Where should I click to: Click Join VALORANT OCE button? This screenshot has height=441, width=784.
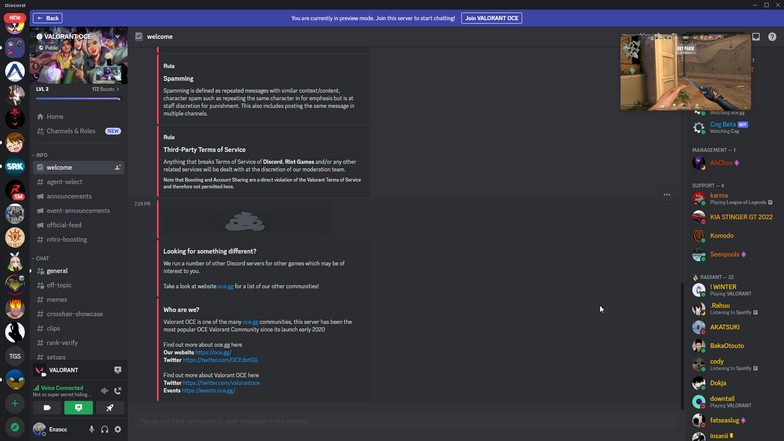point(492,18)
